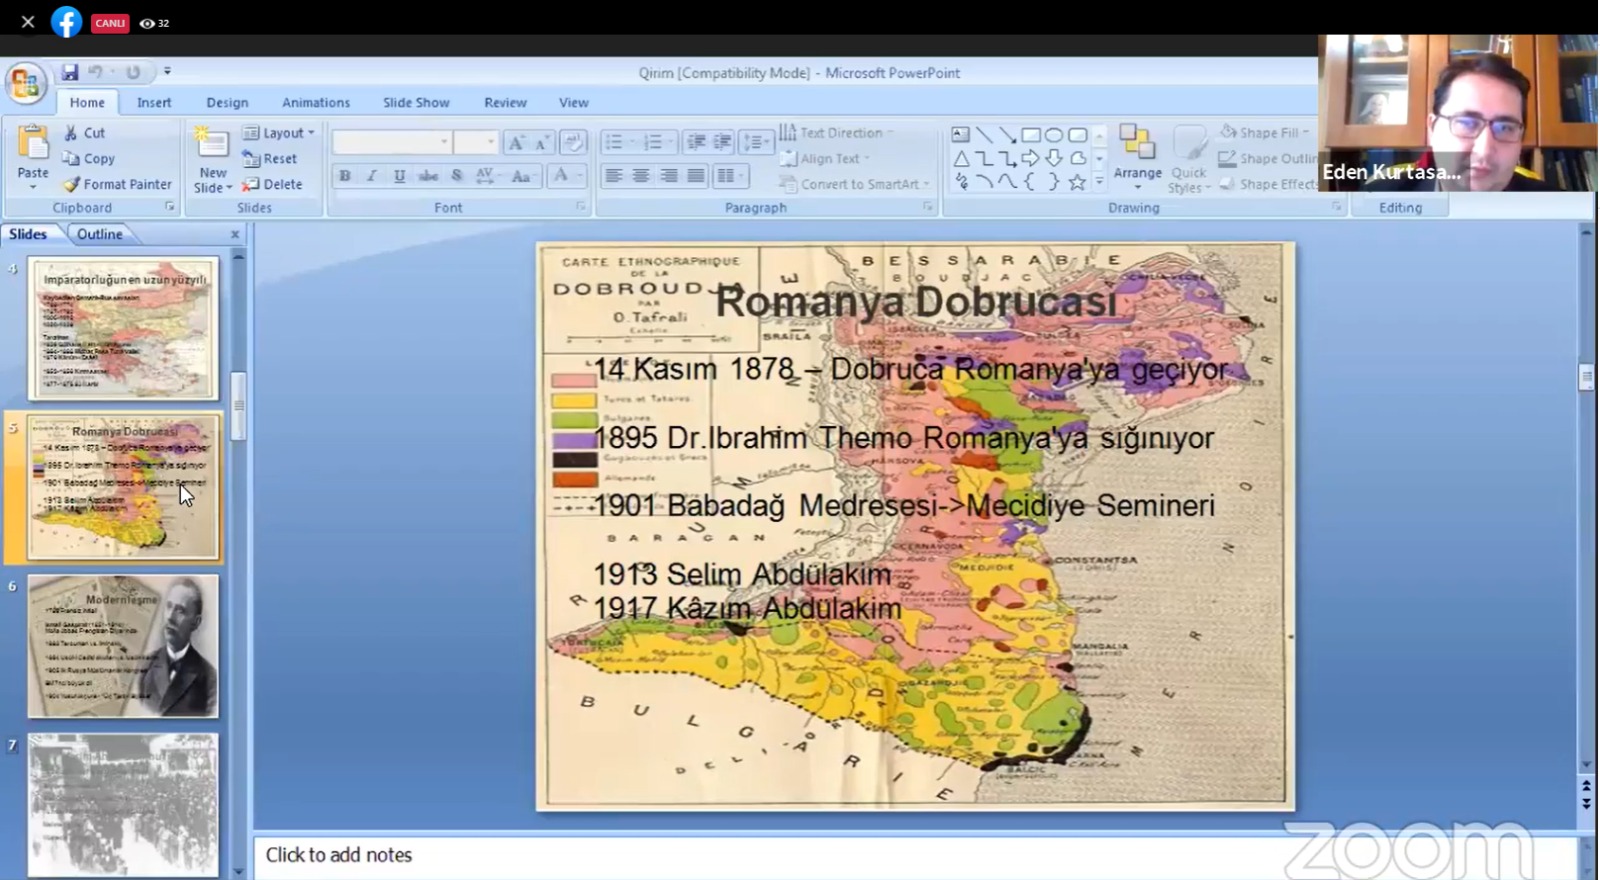Toggle Text Shadow formatting
1600x880 pixels.
[457, 176]
